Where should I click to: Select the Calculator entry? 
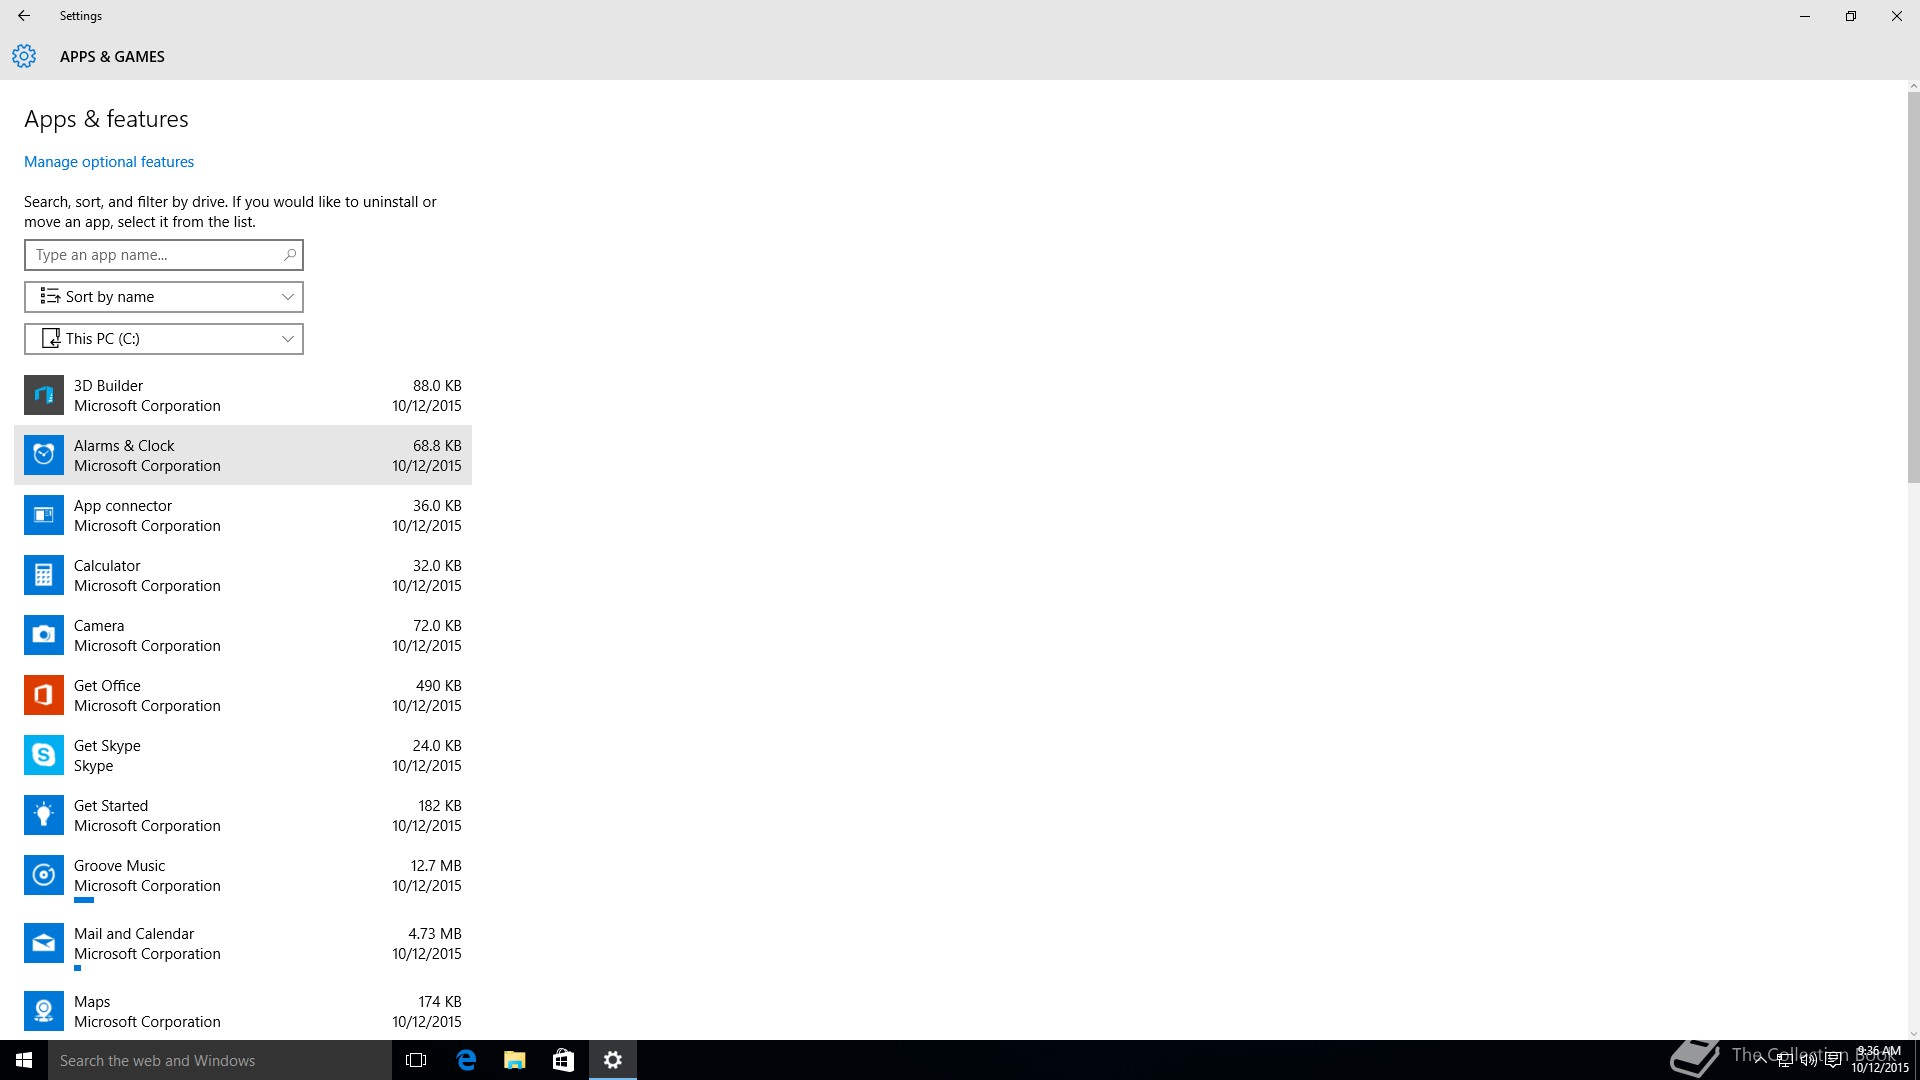pyautogui.click(x=243, y=575)
